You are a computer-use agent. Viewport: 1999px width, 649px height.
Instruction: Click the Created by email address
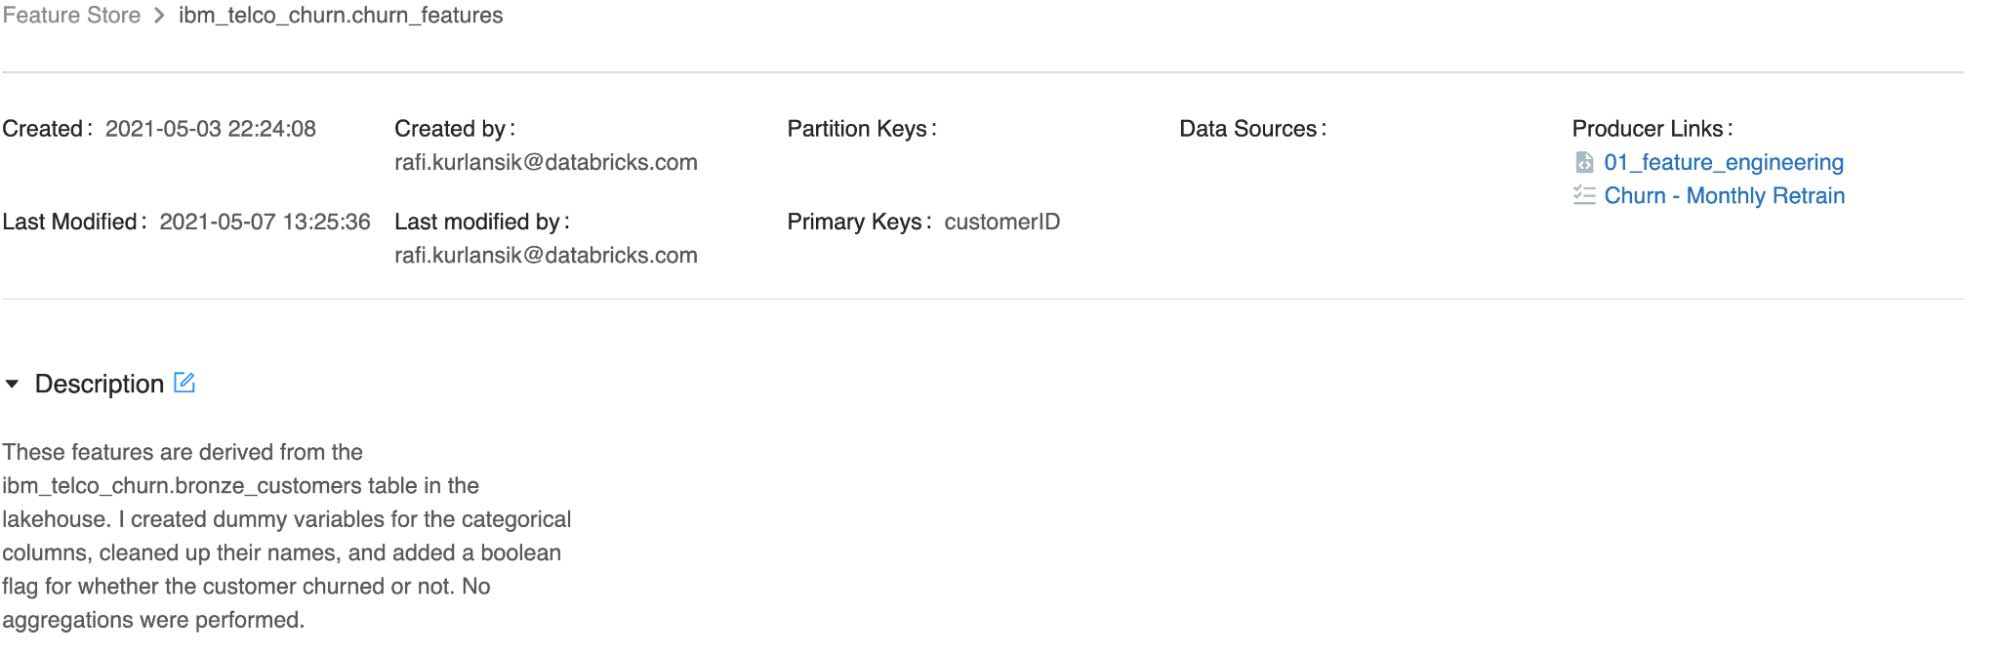click(545, 162)
